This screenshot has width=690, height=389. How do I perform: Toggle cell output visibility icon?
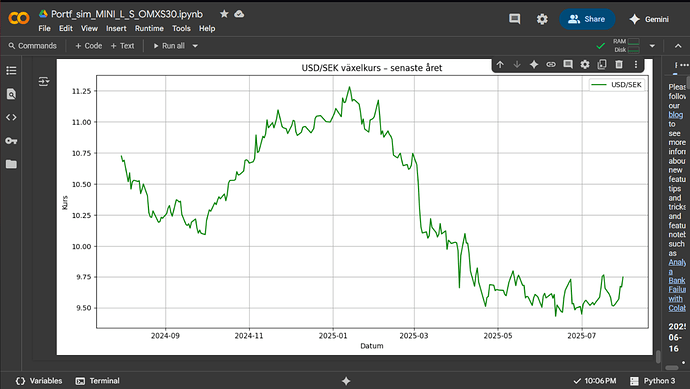44,81
